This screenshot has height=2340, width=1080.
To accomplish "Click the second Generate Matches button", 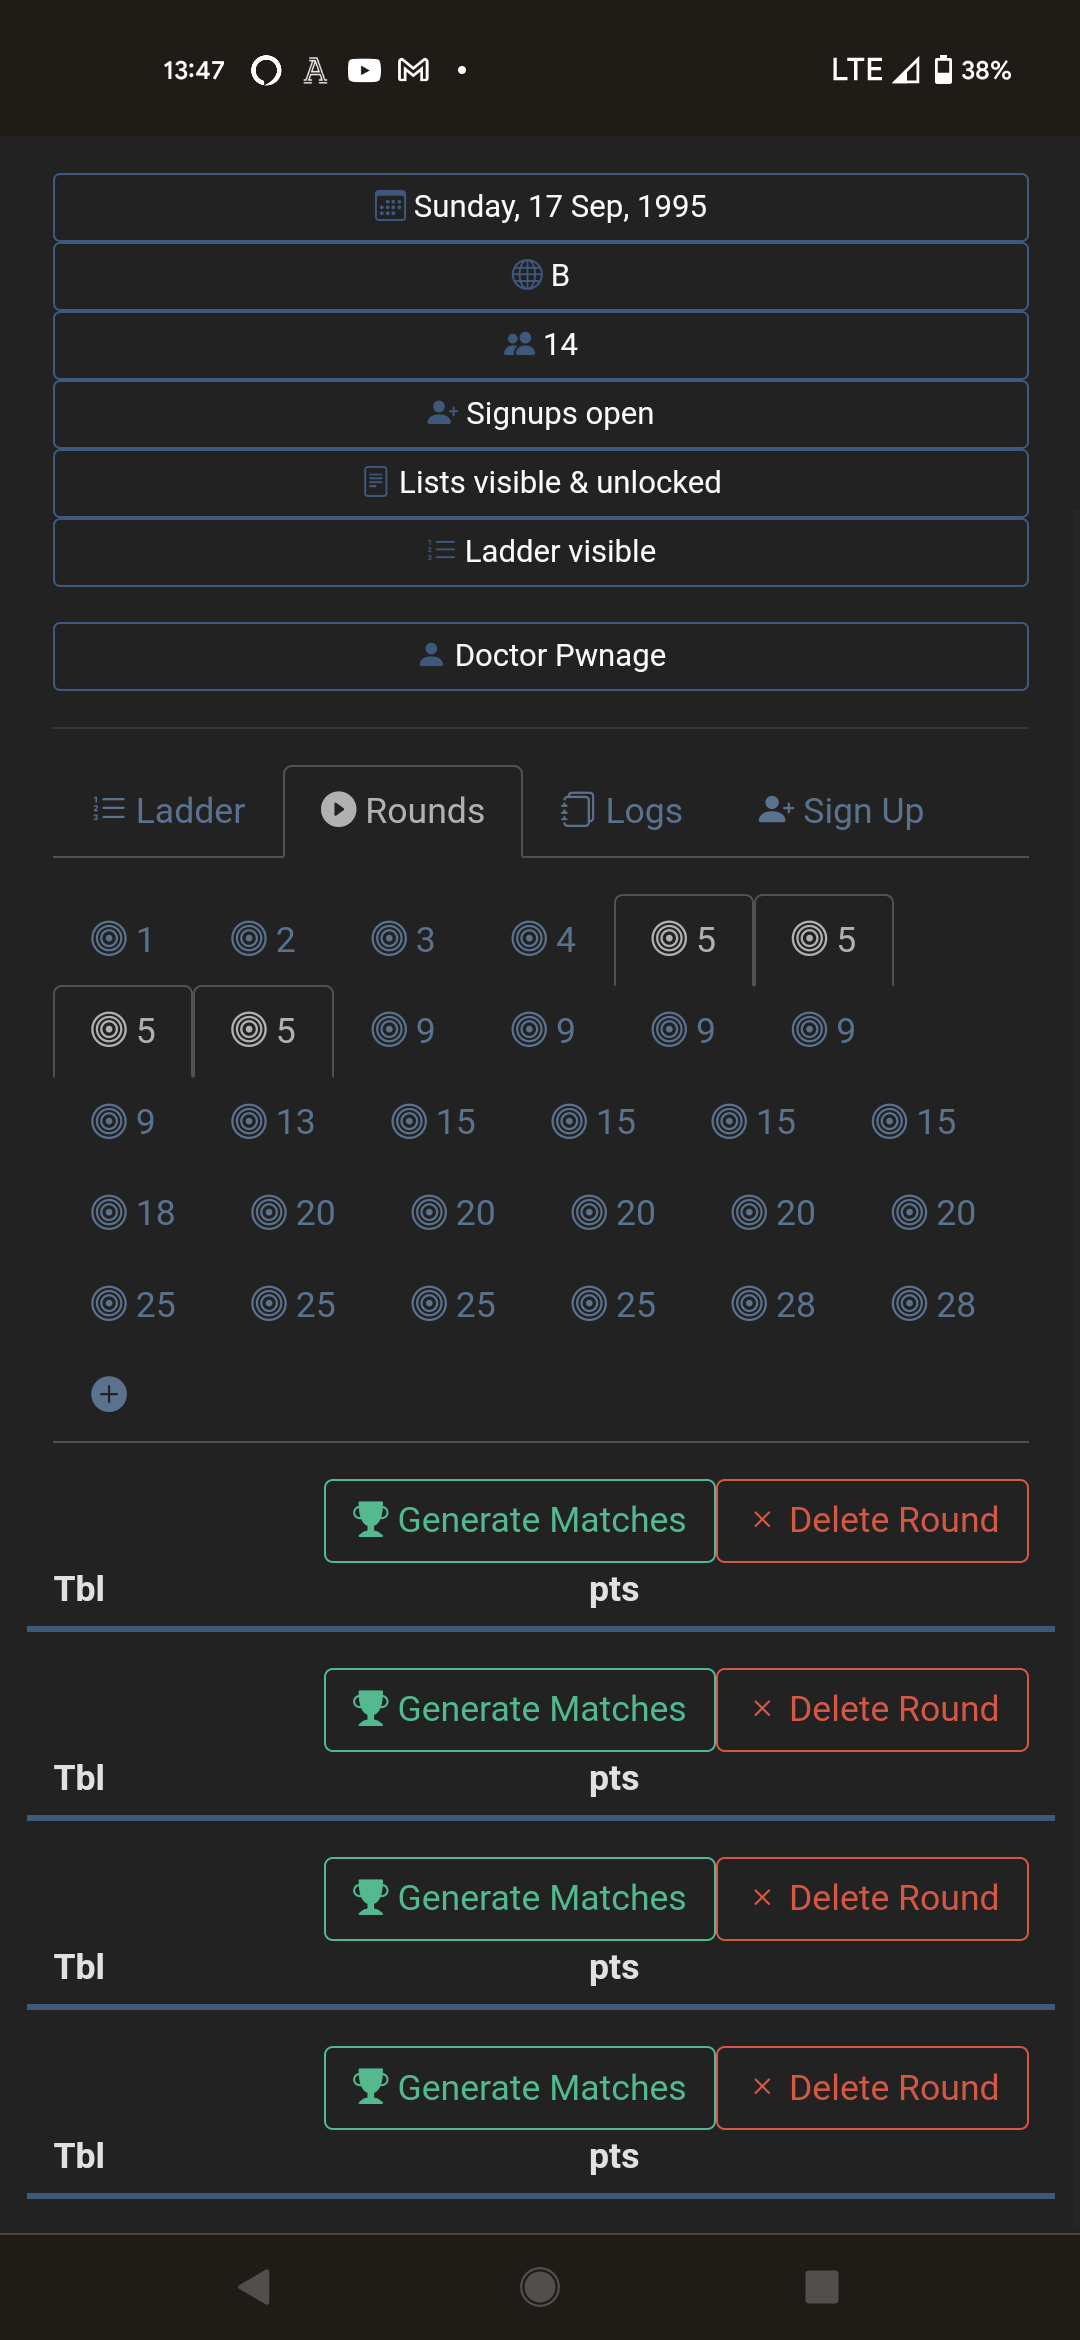I will coord(518,1708).
